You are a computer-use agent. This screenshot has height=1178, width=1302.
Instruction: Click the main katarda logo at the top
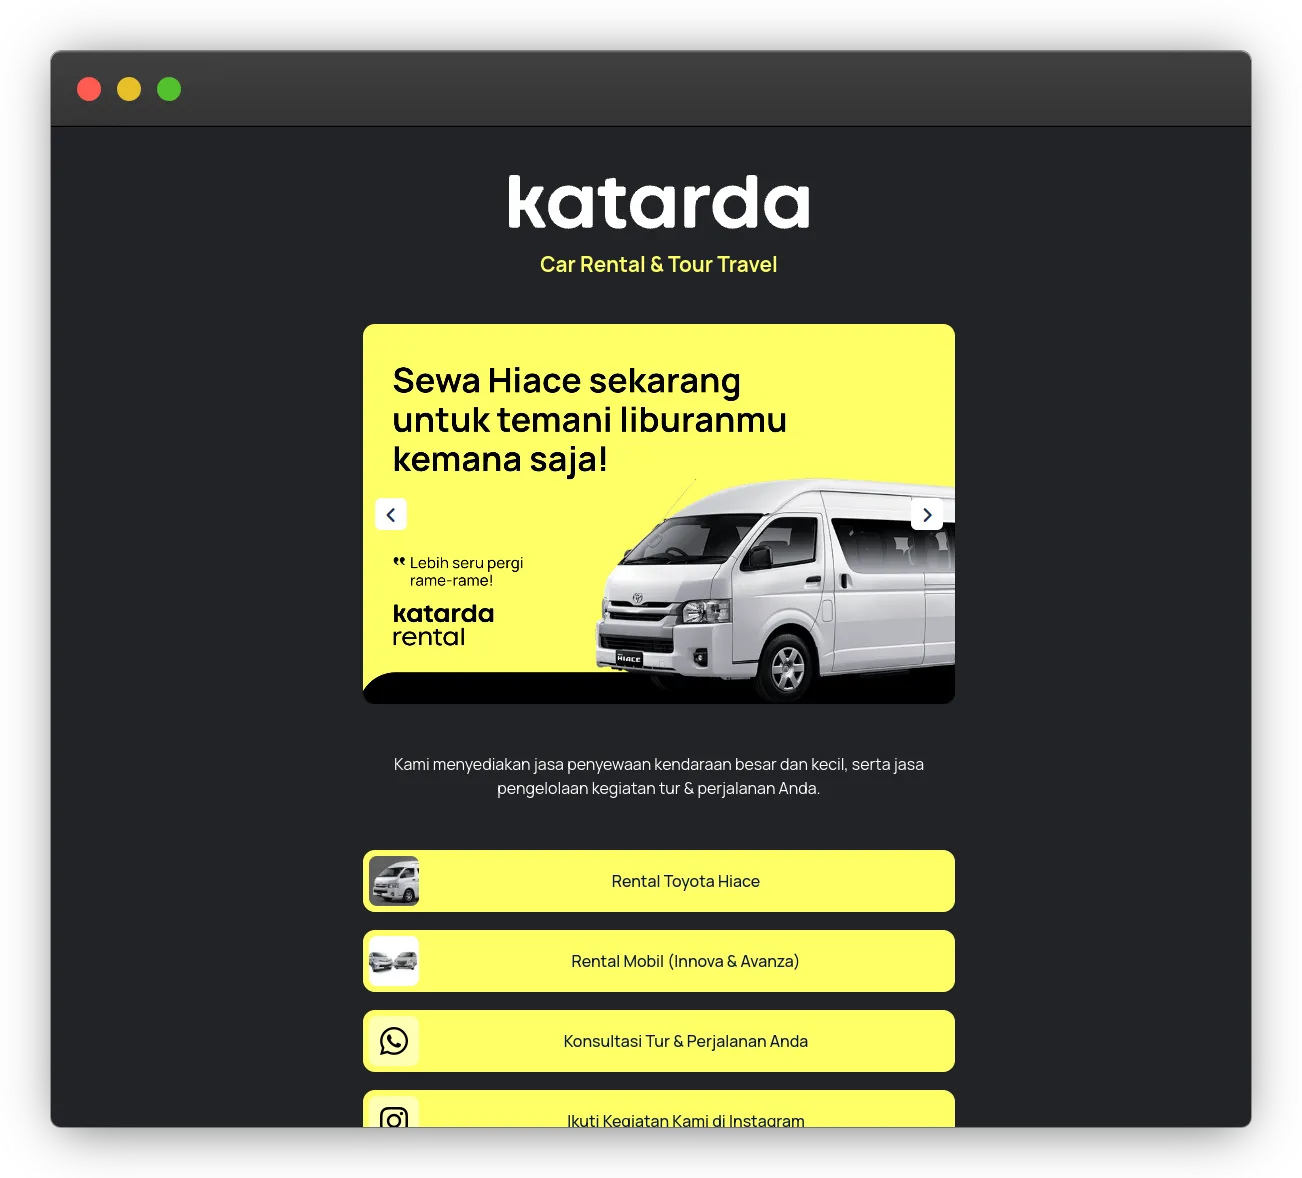(x=658, y=203)
